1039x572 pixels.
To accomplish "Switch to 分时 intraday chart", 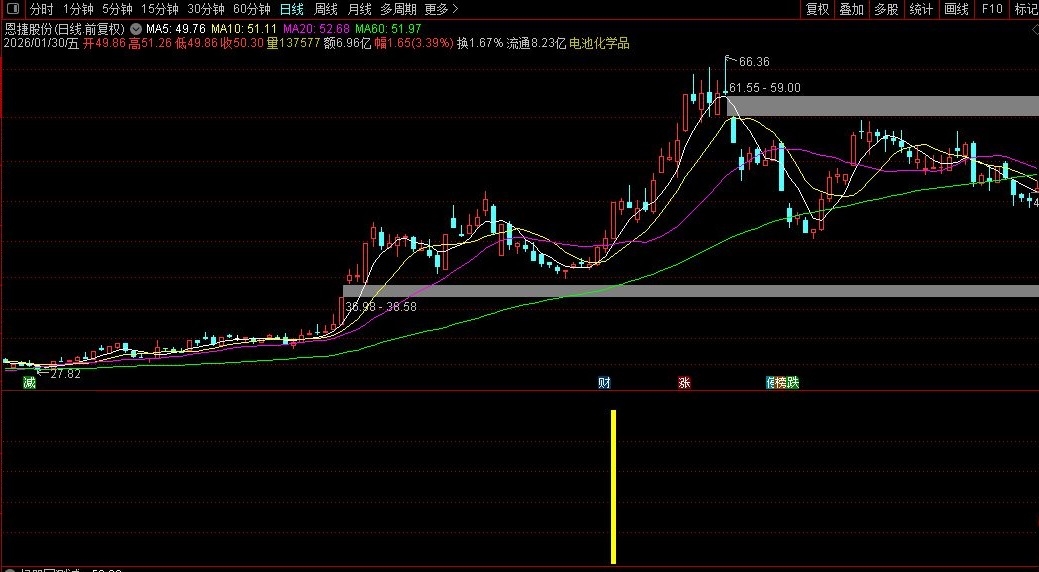I will click(41, 9).
